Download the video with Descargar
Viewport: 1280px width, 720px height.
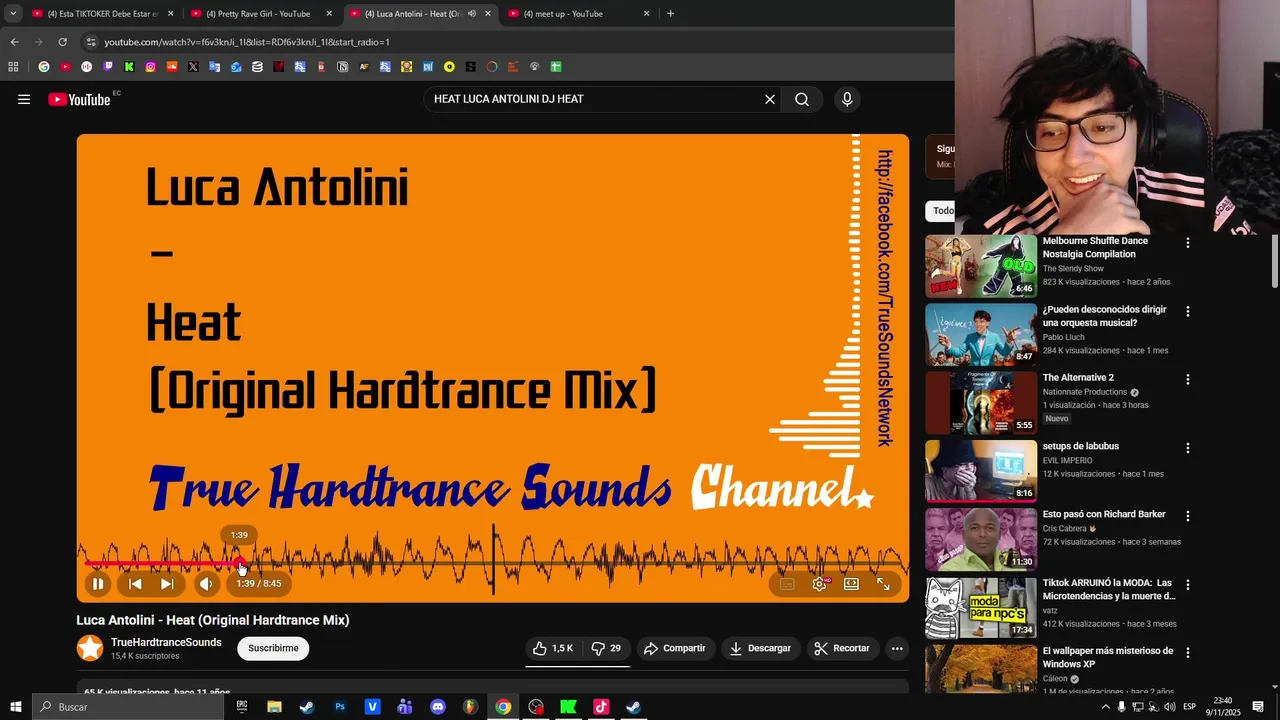[760, 648]
